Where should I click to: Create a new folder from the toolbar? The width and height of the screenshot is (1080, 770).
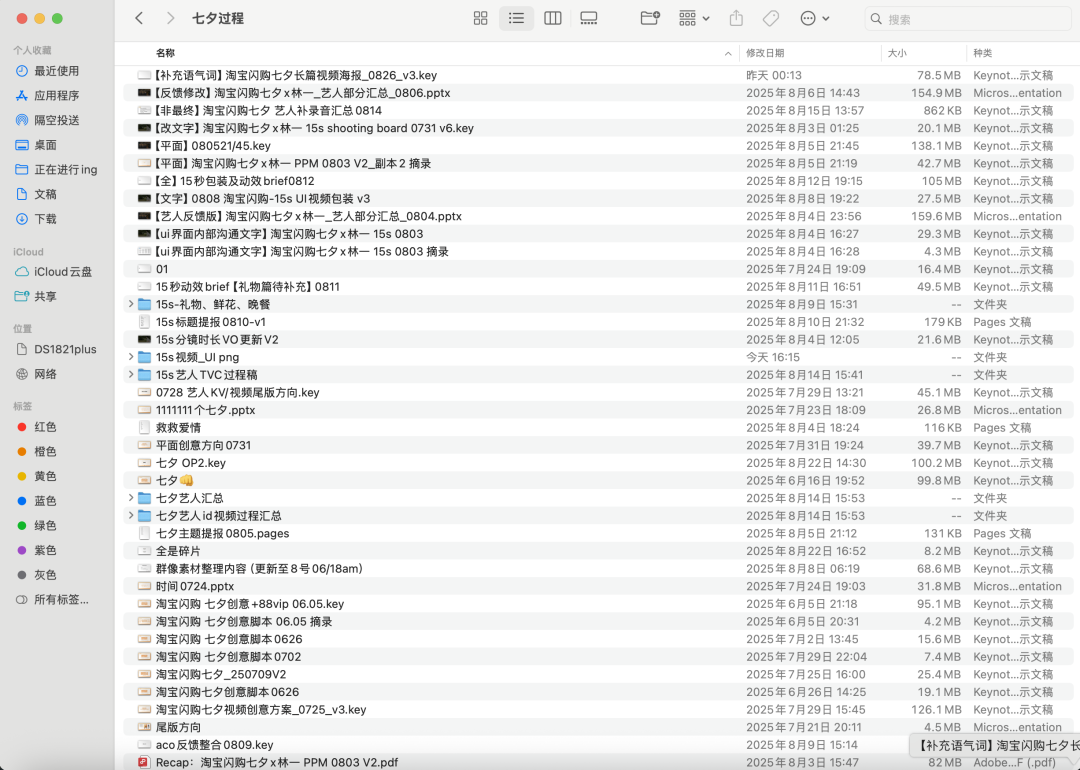point(650,19)
